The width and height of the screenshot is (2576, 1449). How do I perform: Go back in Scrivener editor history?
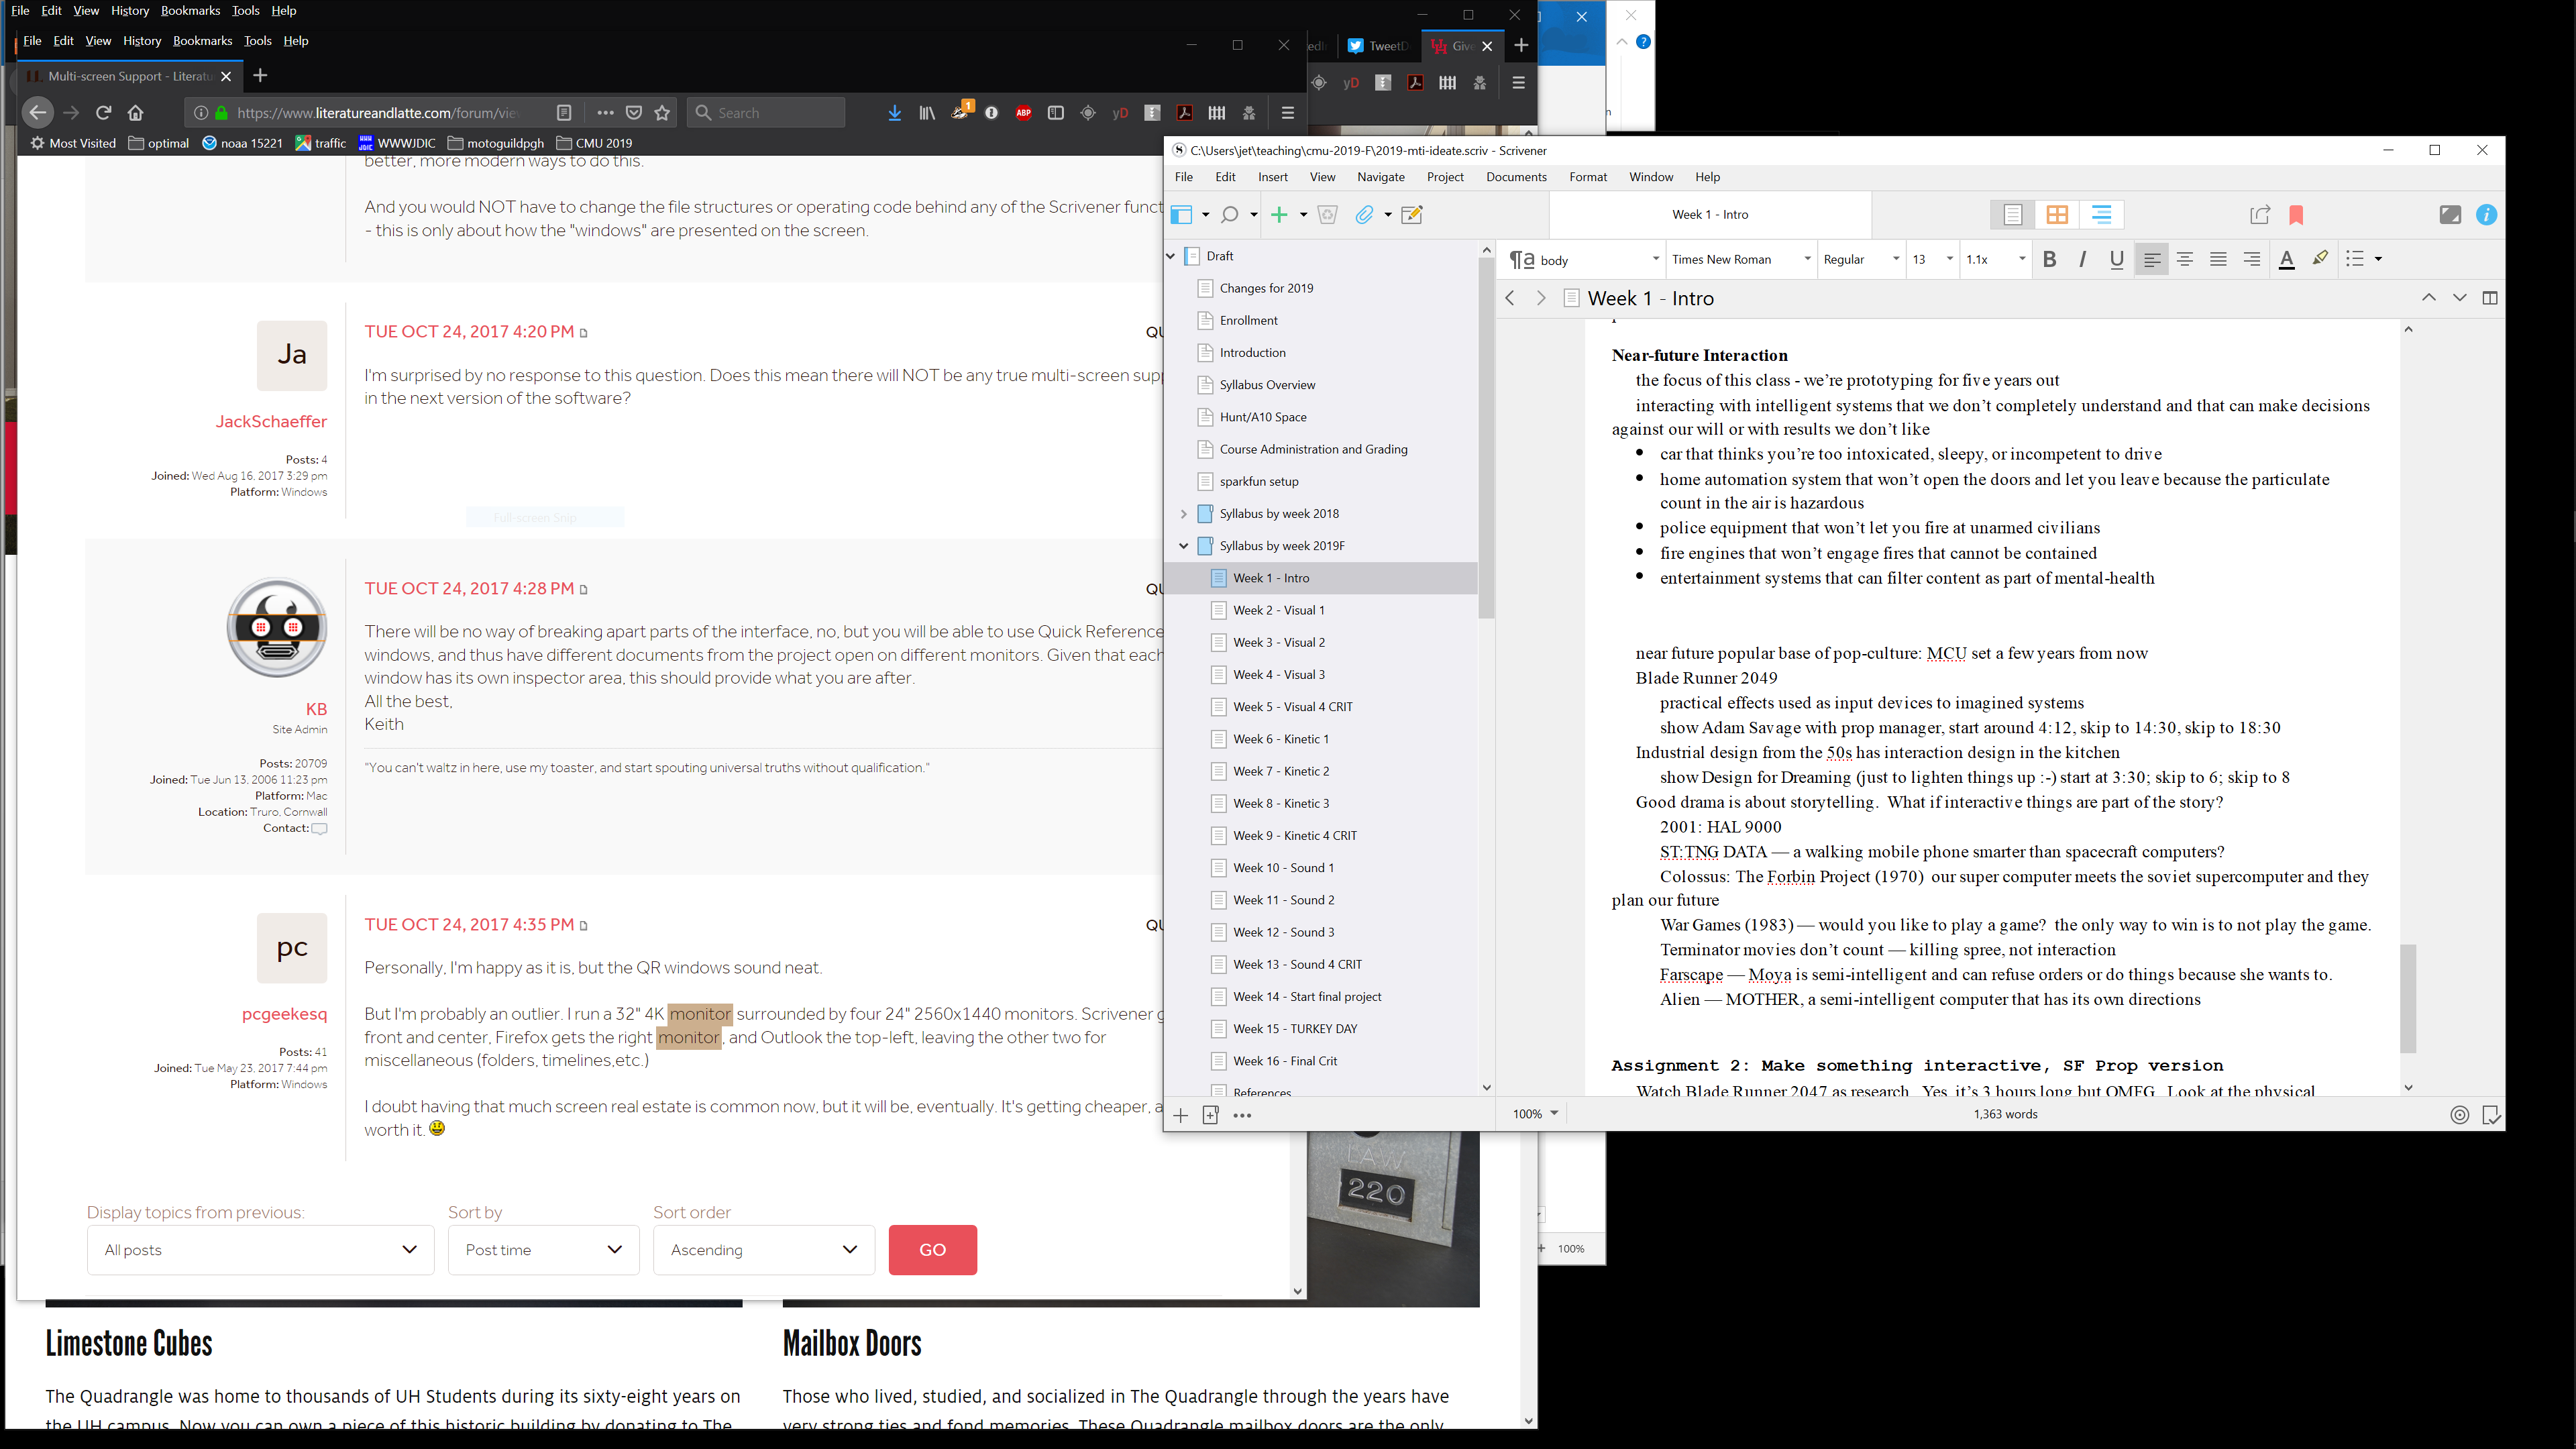click(1511, 298)
